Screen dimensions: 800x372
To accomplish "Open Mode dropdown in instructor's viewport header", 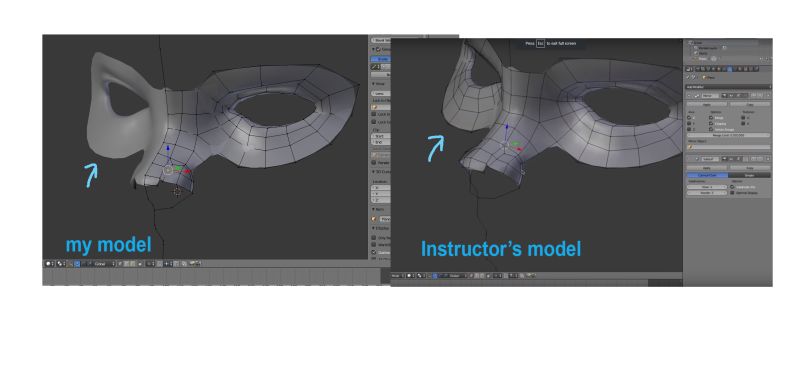I will (397, 276).
